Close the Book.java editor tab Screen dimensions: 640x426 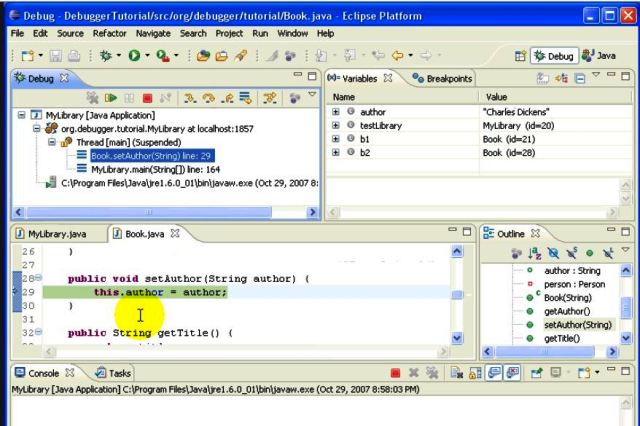pyautogui.click(x=175, y=233)
